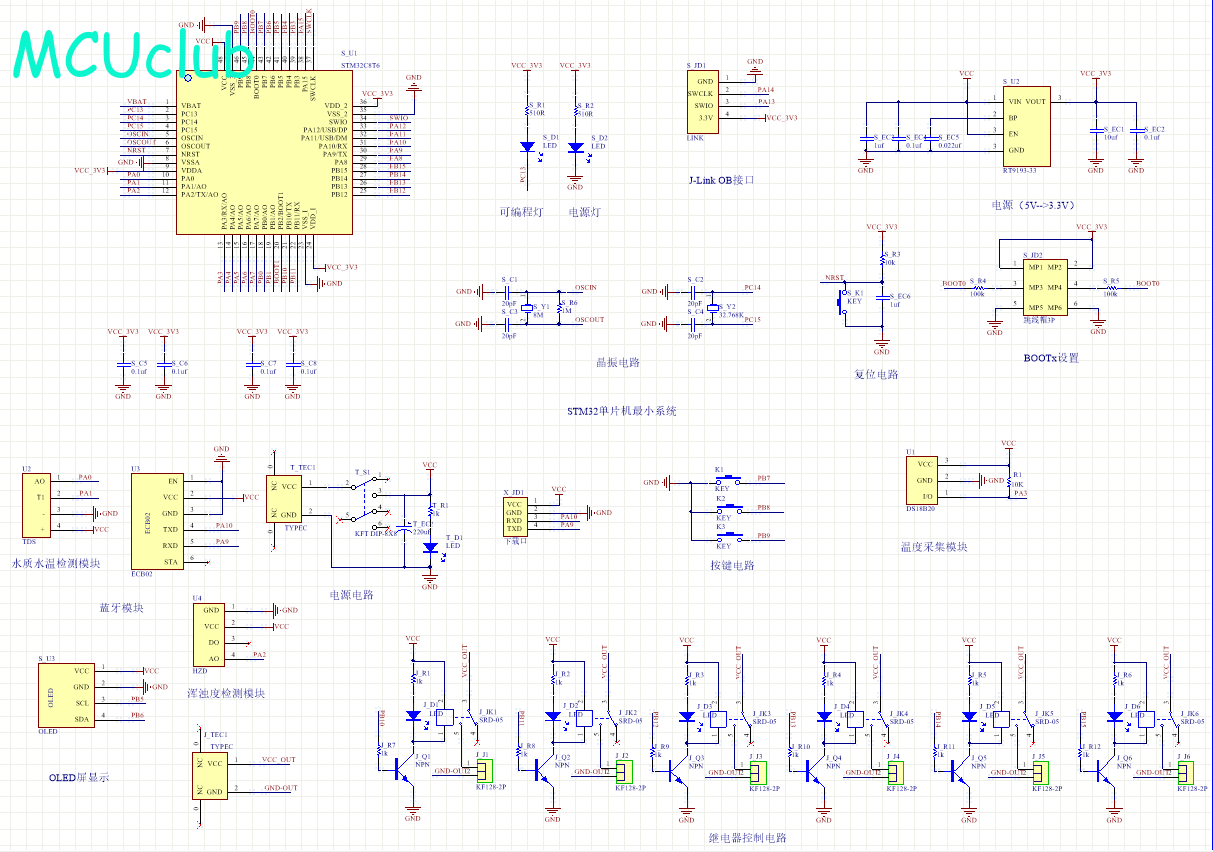Viewport: 1213px width, 852px height.
Task: Click the 'OLED屏显示' label
Action: tap(79, 777)
